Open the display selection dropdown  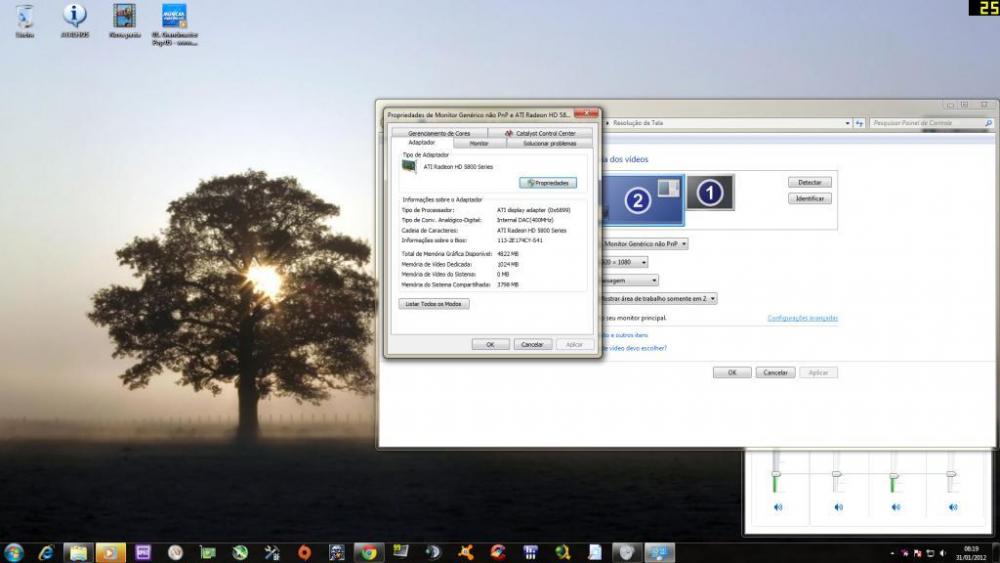[x=642, y=243]
